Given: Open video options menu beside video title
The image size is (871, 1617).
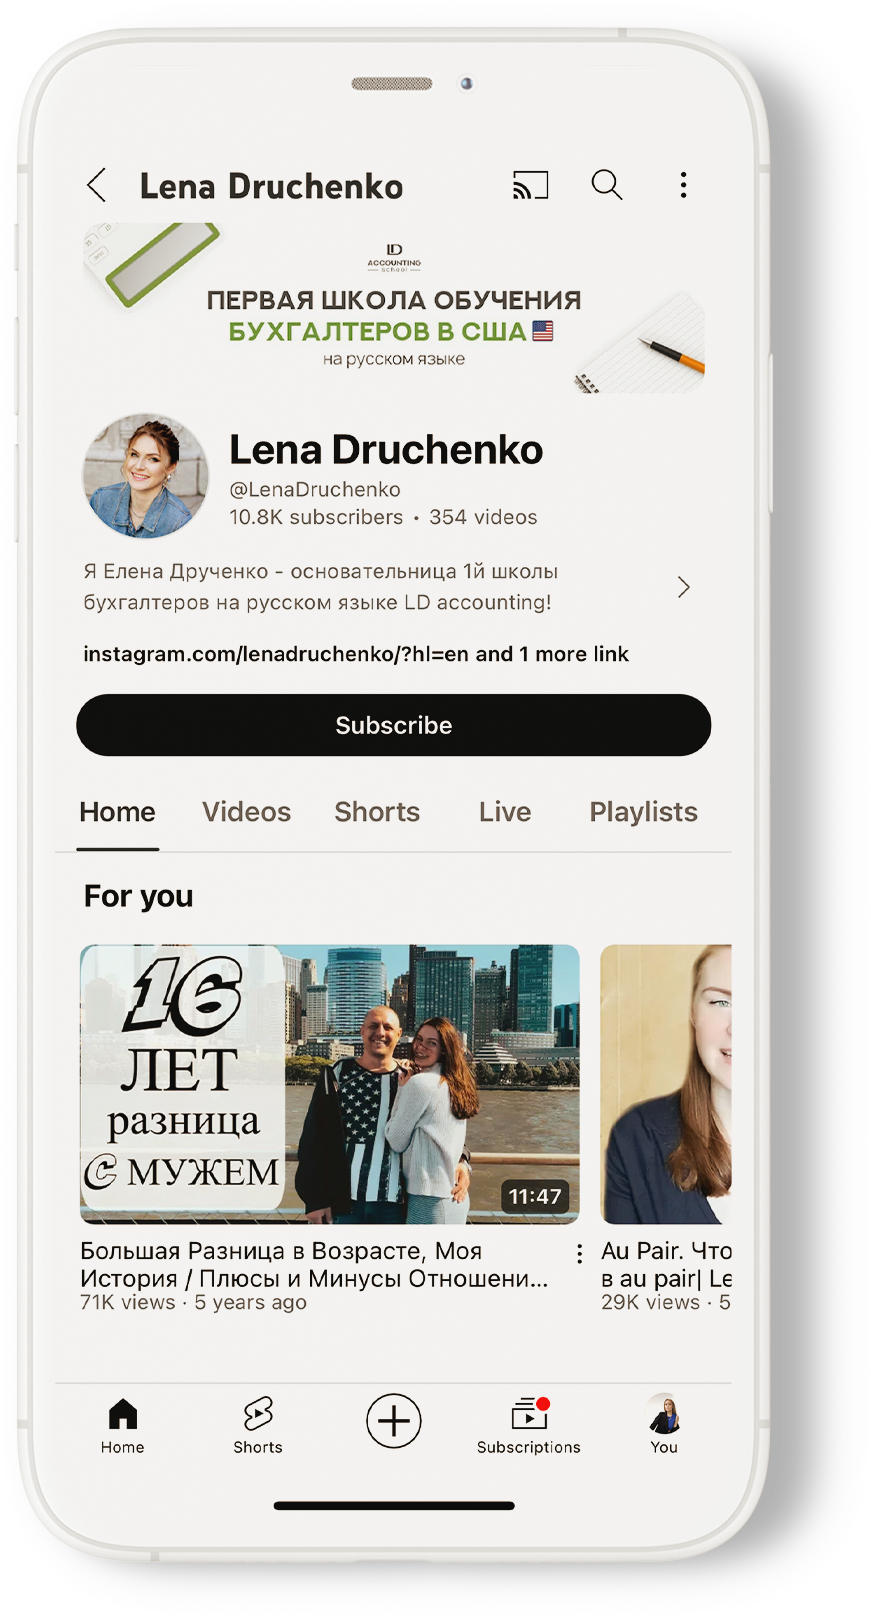Looking at the screenshot, I should tap(579, 1253).
